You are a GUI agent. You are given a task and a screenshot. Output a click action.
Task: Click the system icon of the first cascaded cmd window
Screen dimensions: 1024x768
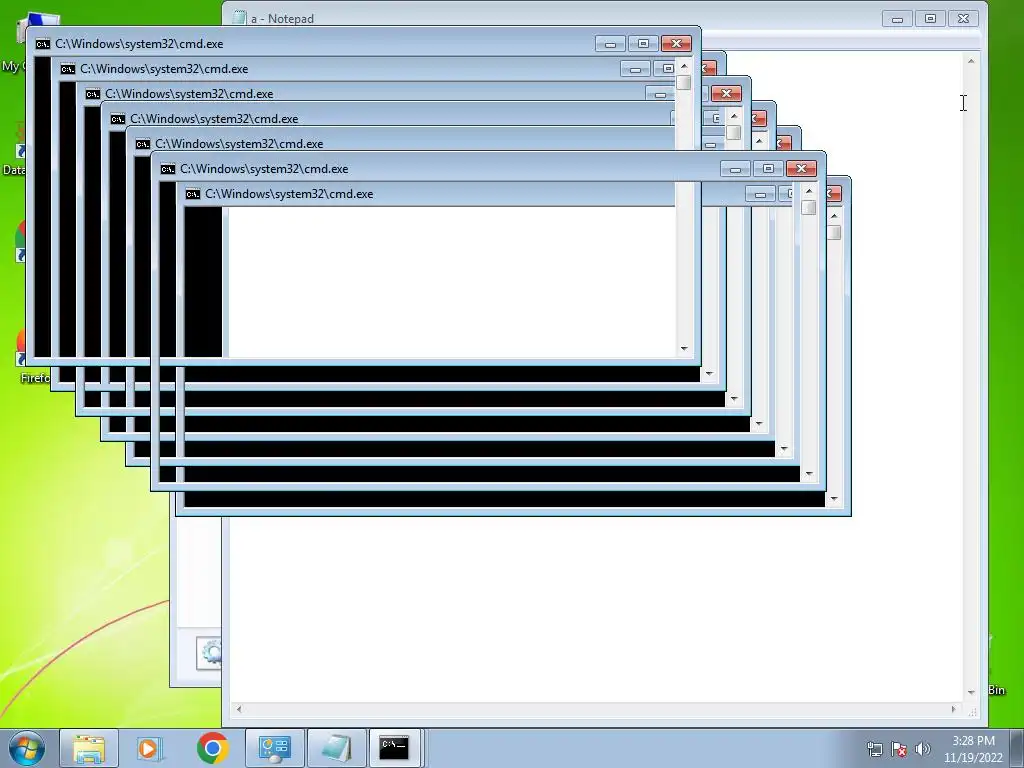[x=43, y=44]
